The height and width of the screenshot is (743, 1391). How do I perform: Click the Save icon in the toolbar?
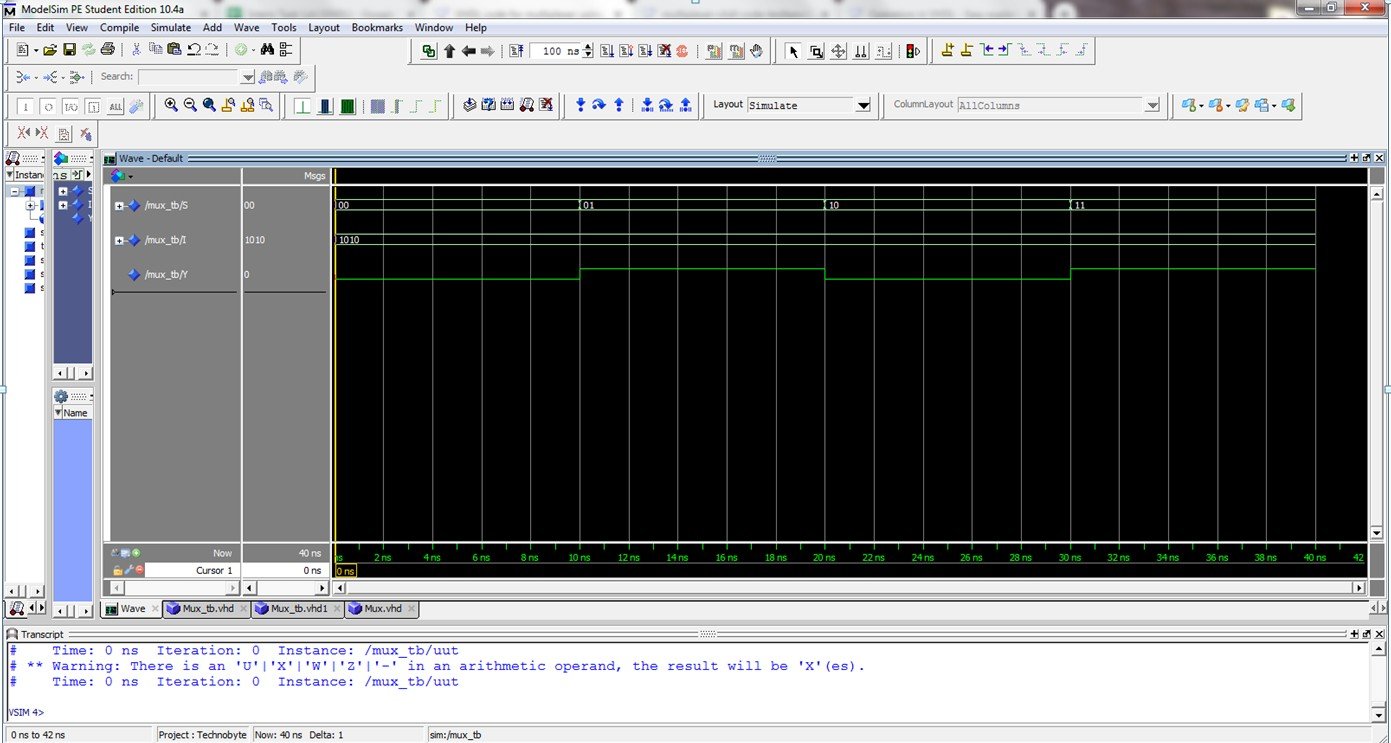[69, 50]
